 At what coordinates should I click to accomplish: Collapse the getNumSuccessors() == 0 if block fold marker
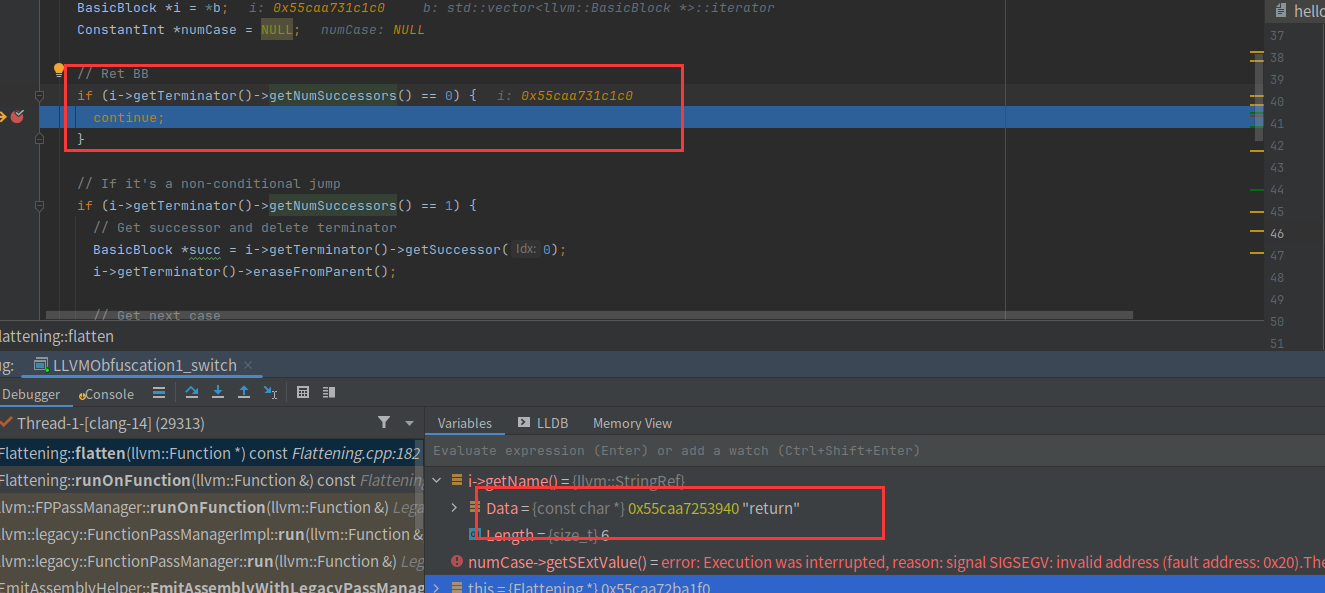click(x=39, y=96)
